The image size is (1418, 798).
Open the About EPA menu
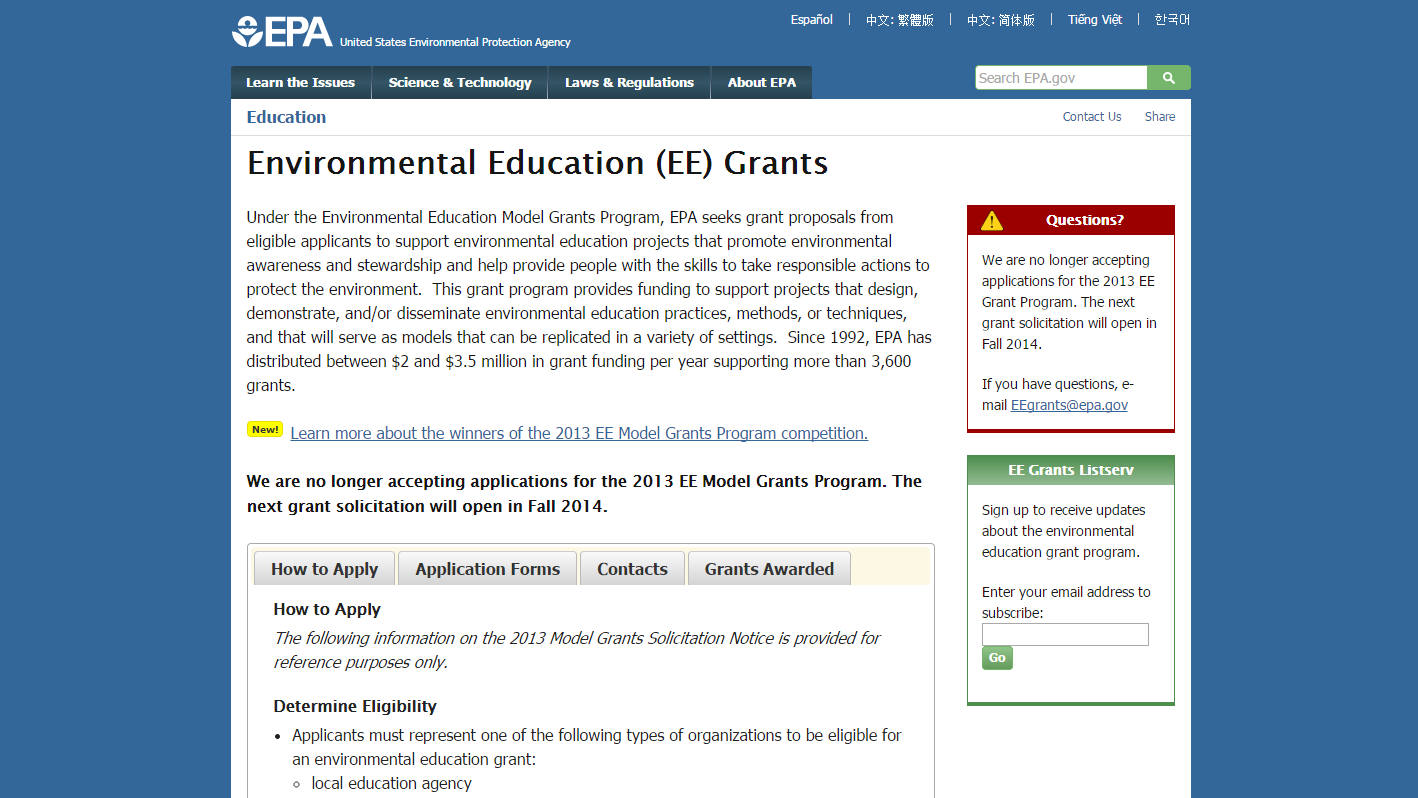762,83
